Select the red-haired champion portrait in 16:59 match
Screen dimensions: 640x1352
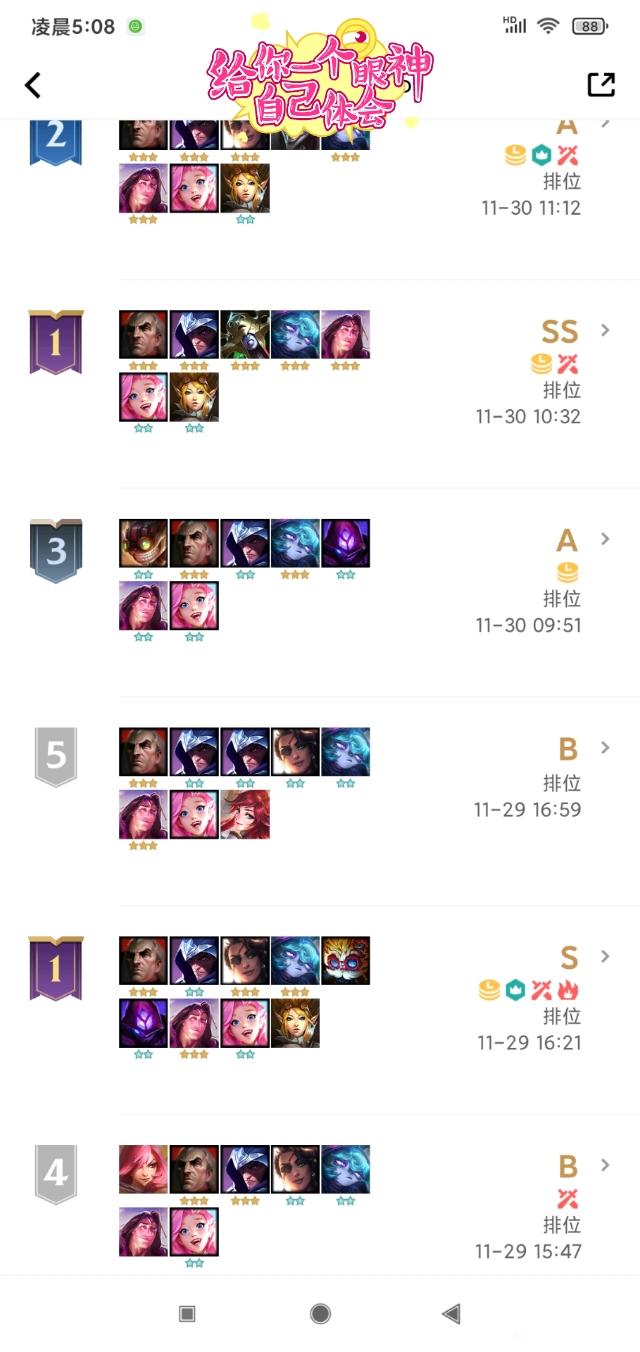(245, 814)
